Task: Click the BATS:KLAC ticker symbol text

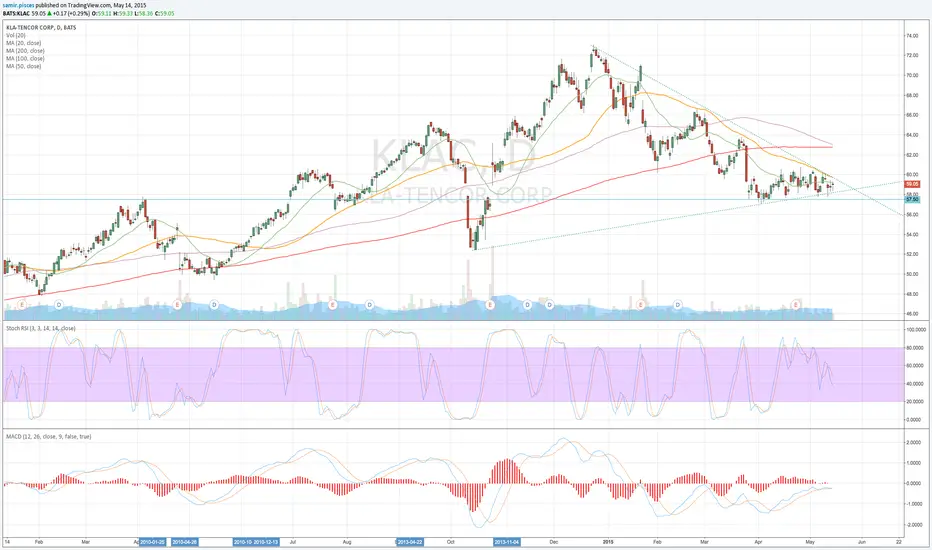Action: pos(15,12)
